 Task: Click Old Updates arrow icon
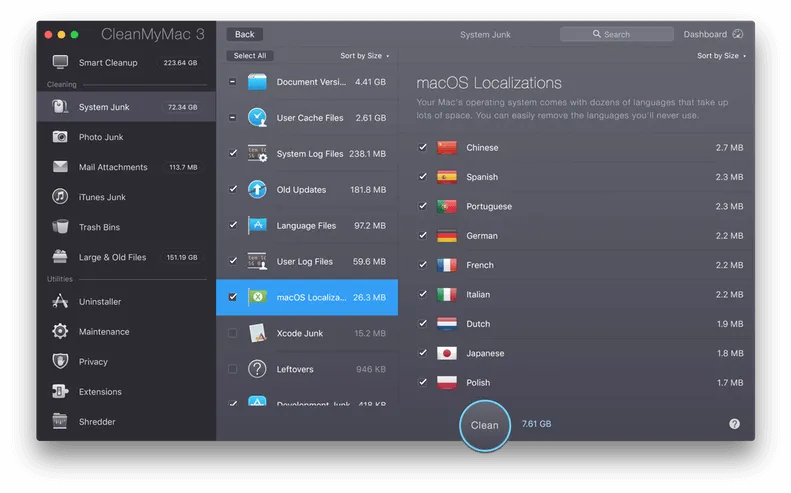[257, 189]
